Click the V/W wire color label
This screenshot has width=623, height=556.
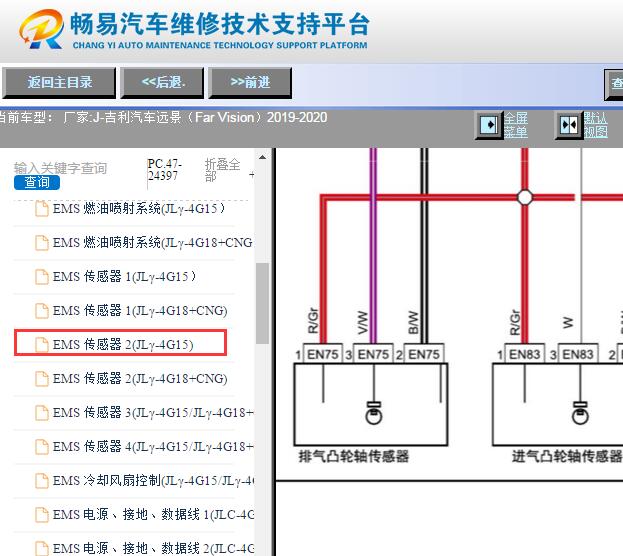pyautogui.click(x=363, y=322)
